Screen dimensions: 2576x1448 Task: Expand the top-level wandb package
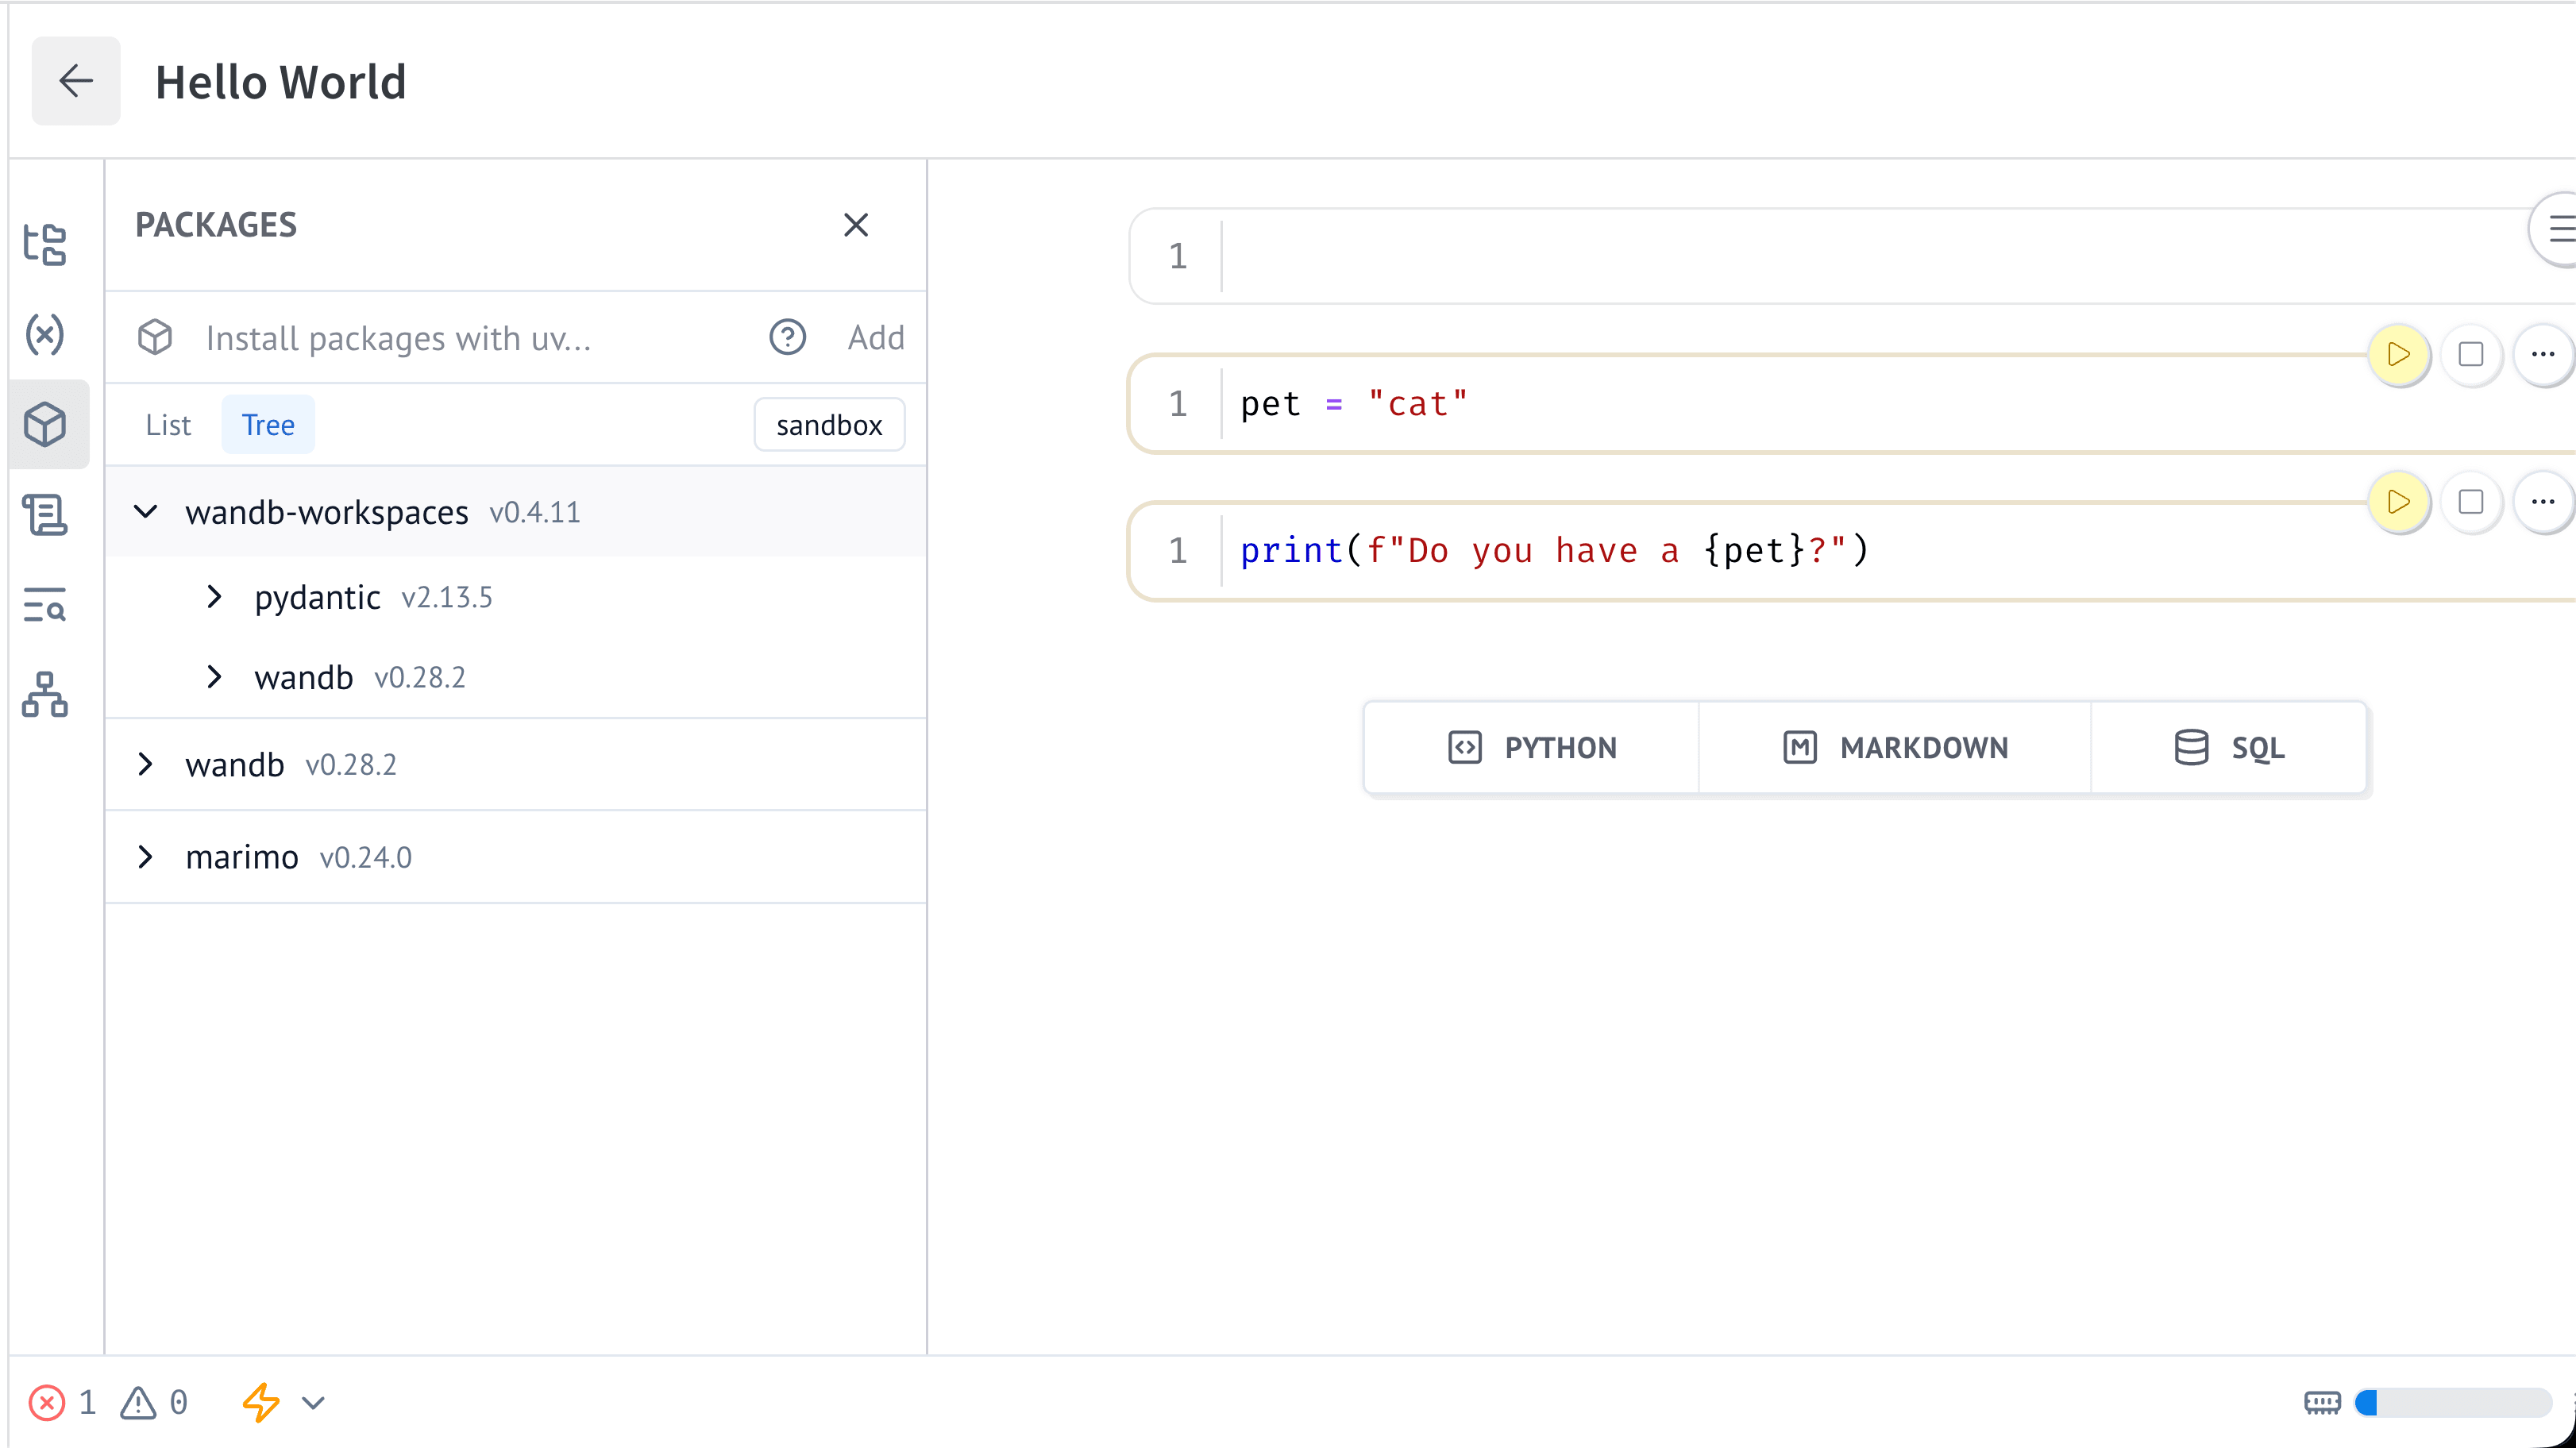146,765
